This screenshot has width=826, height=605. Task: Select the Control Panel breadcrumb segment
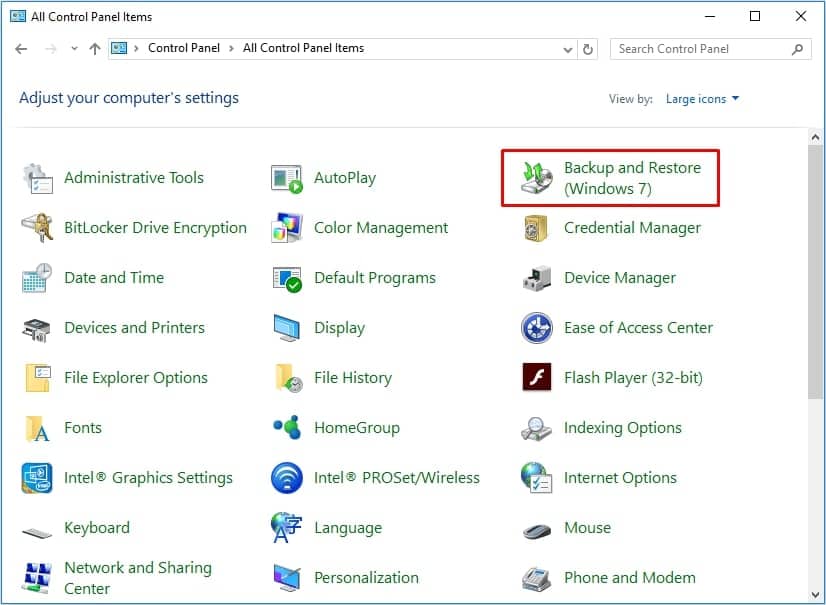click(185, 48)
